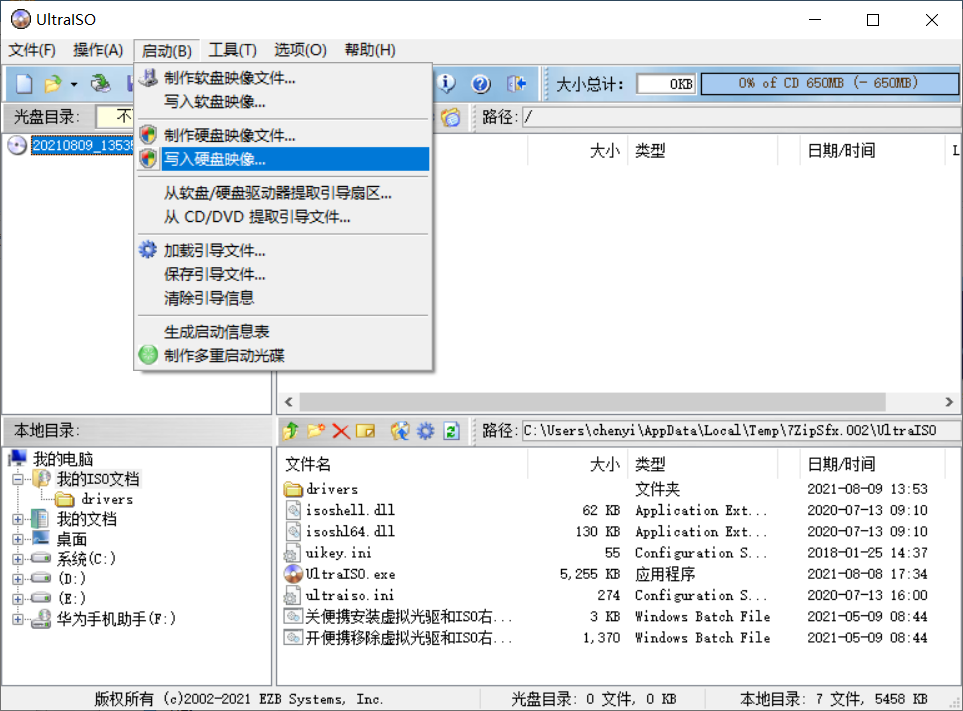Select ultraiso.ini in file list
Image resolution: width=963 pixels, height=711 pixels.
click(350, 595)
